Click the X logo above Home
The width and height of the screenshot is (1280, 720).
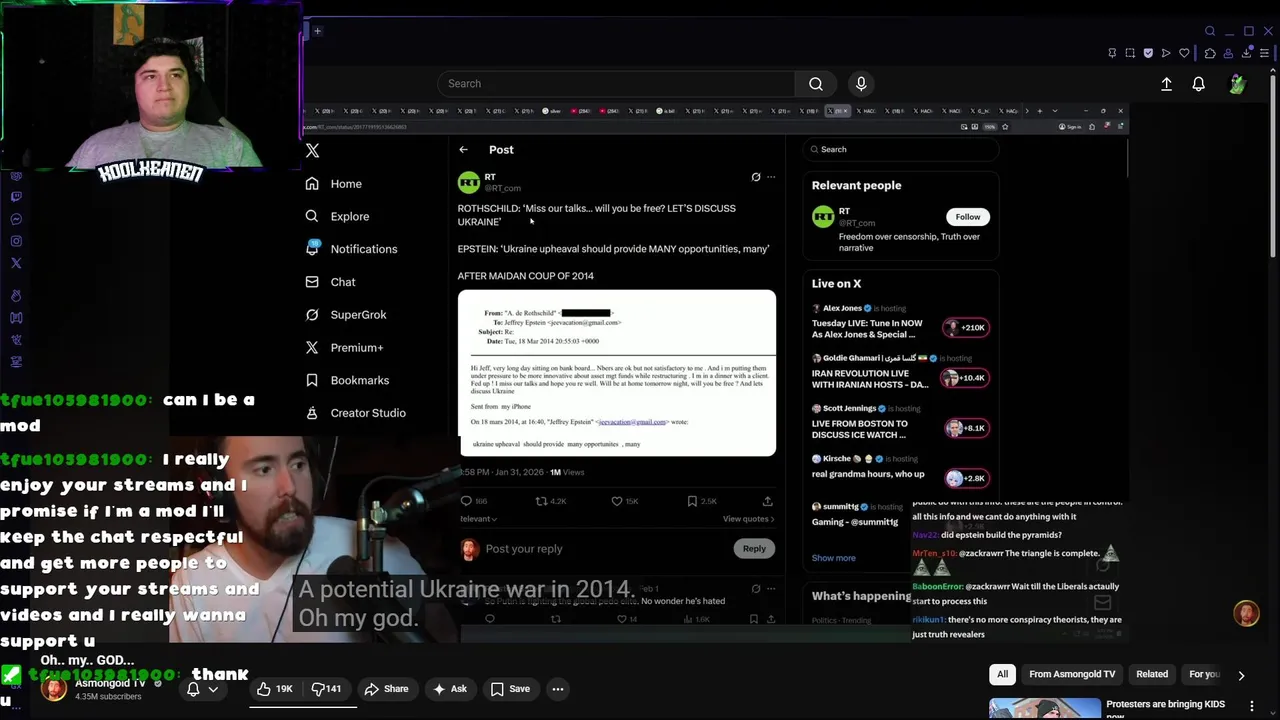(x=313, y=150)
